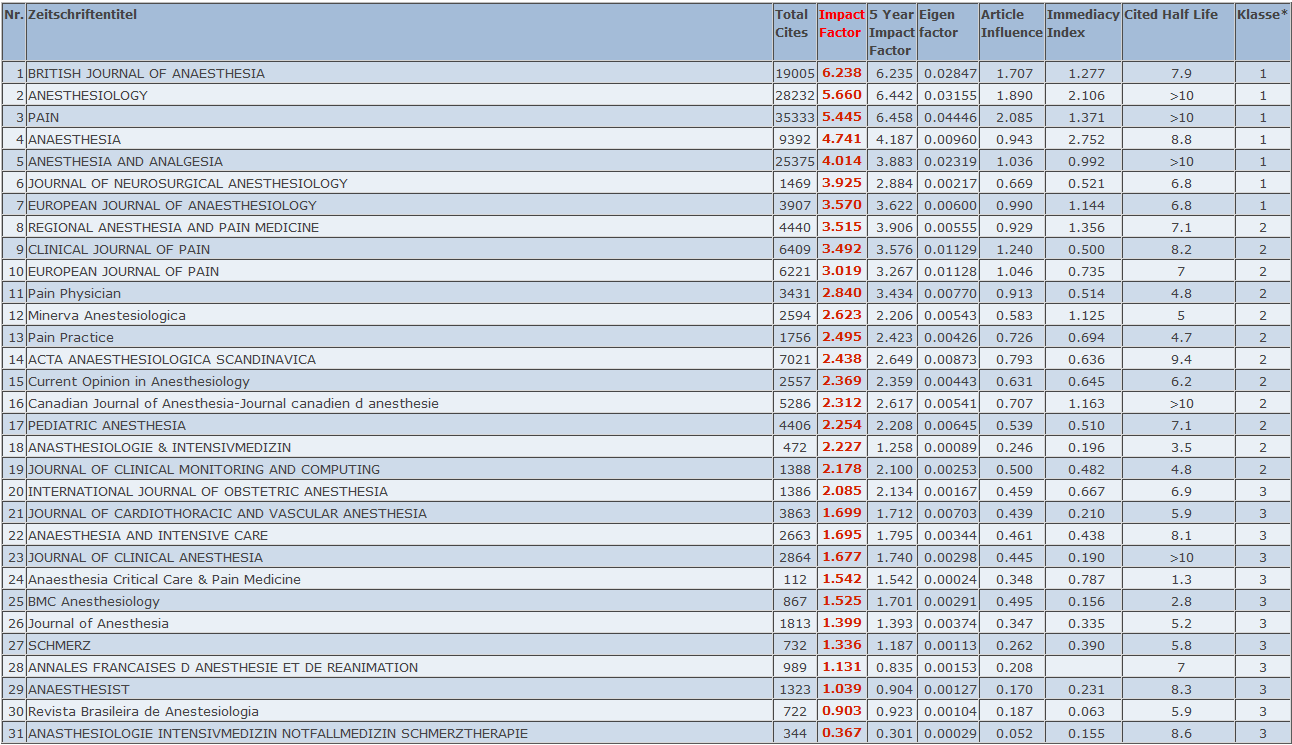Click Revista Brasileira de Anestesiologia

tap(143, 712)
